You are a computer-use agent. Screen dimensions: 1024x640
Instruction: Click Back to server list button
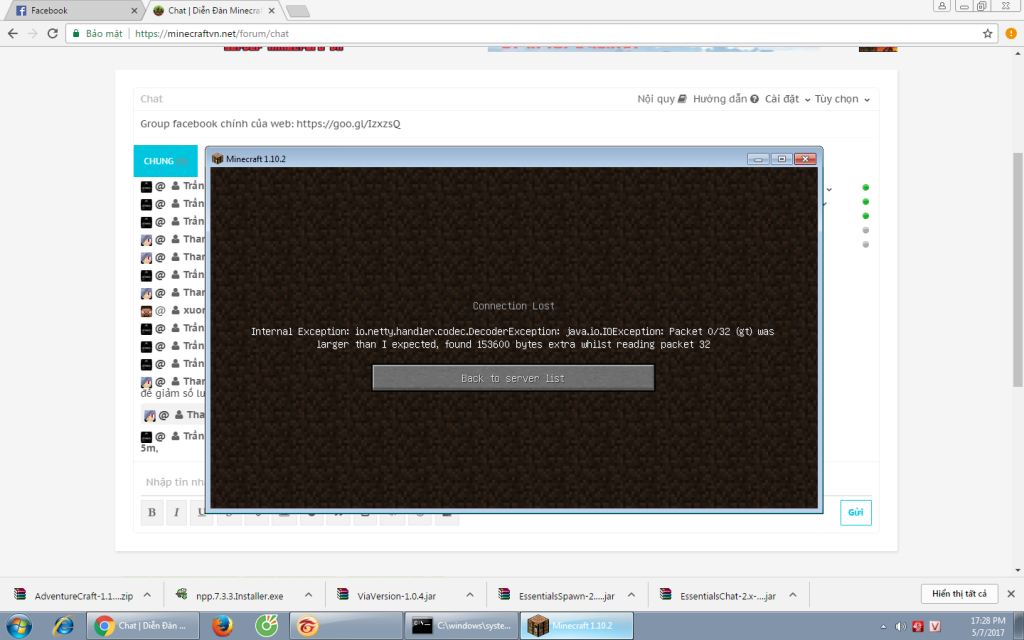[513, 378]
